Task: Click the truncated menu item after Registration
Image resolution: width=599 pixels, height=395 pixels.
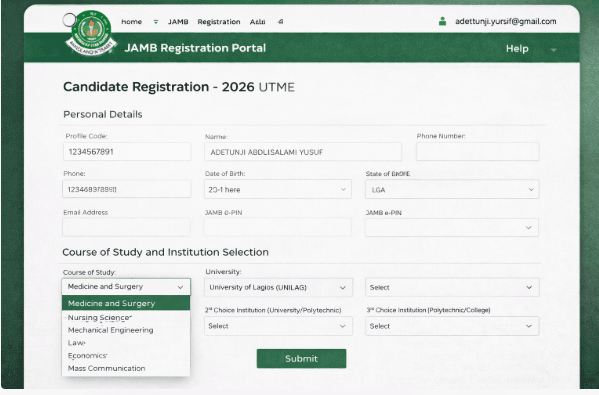Action: tap(257, 22)
